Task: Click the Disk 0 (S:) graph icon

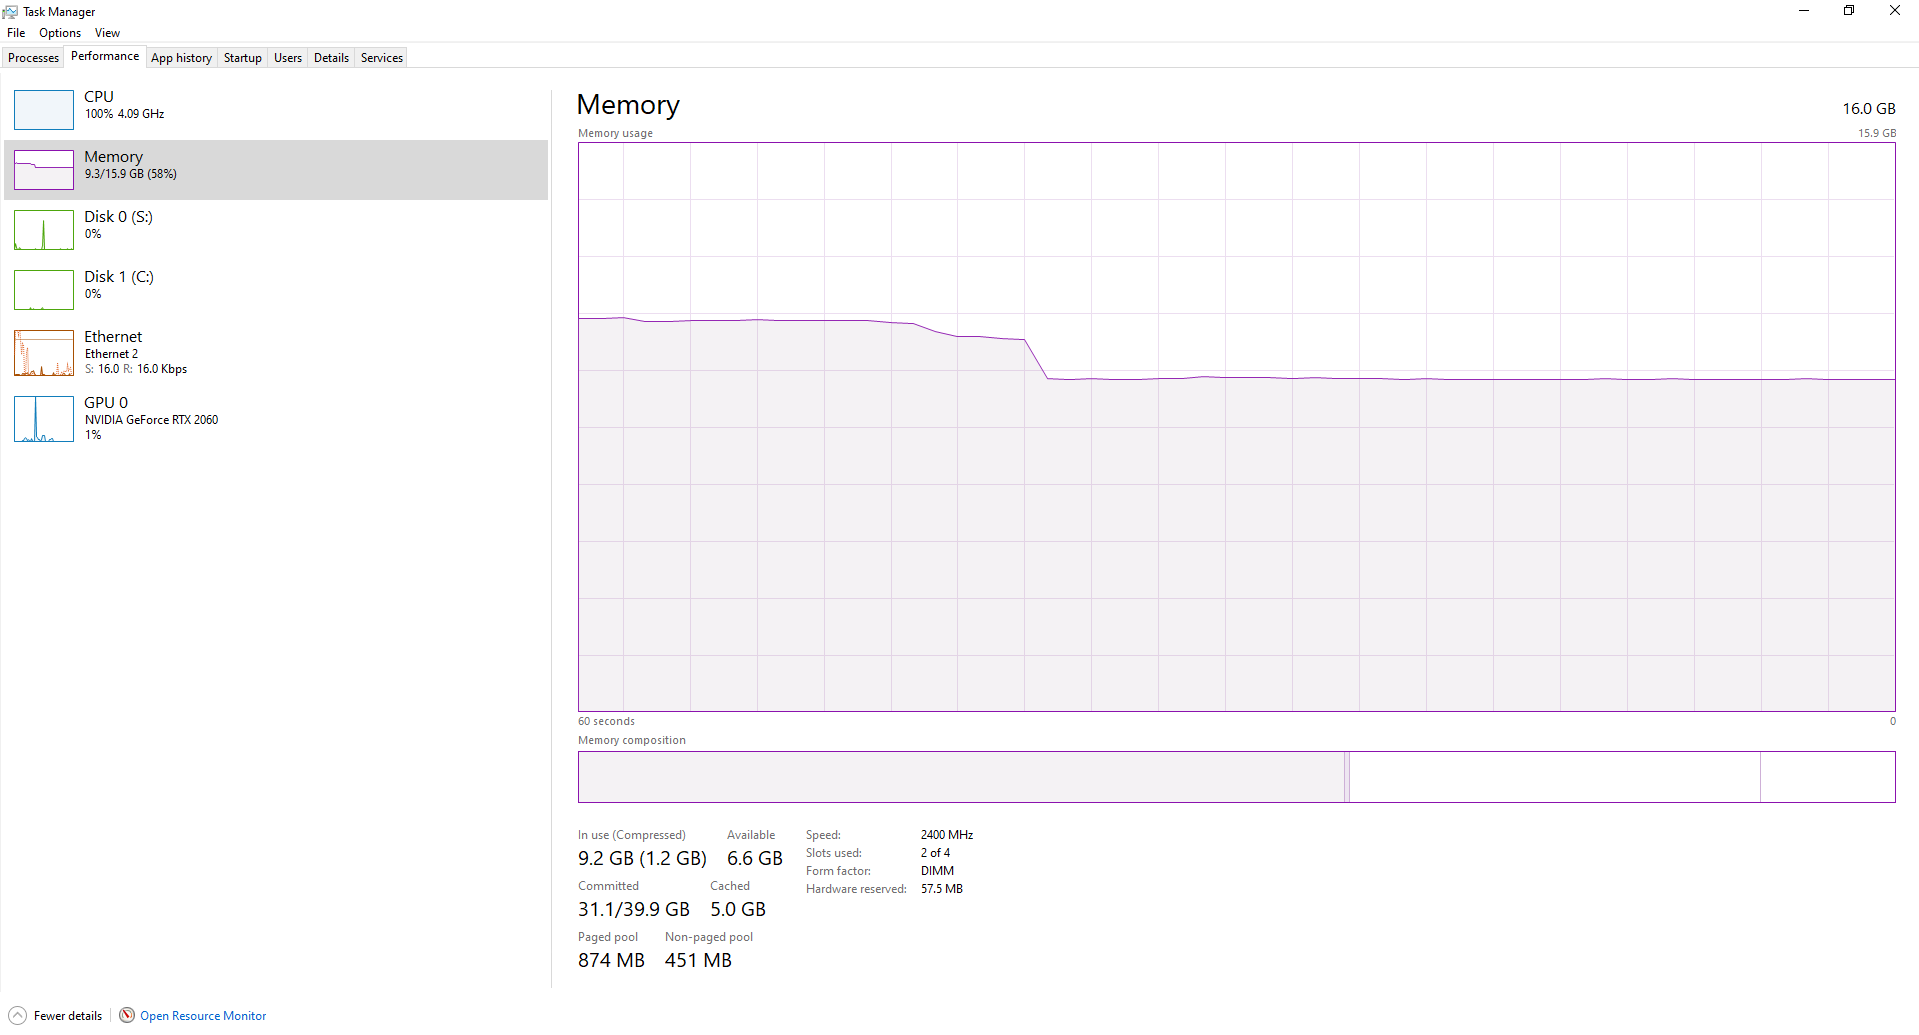Action: [44, 230]
